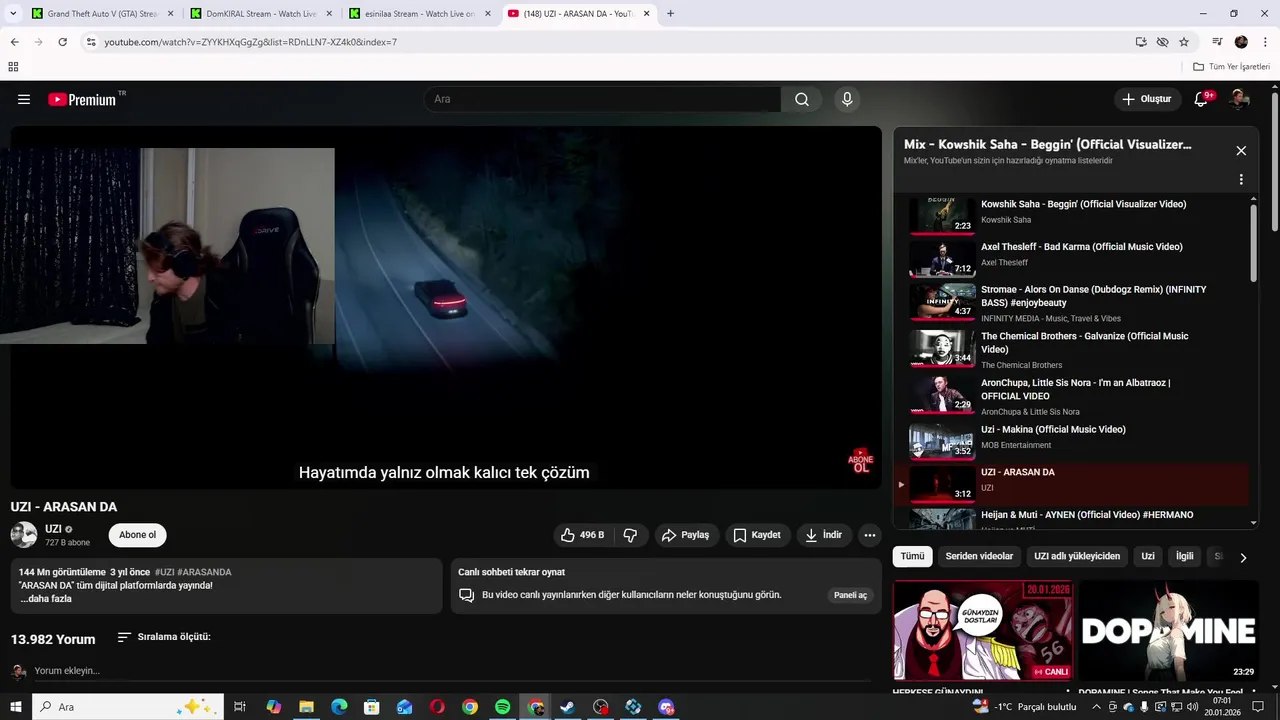Viewport: 1280px width, 720px height.
Task: Select UZI adlı yükleyiciden filter chip
Action: [1077, 556]
